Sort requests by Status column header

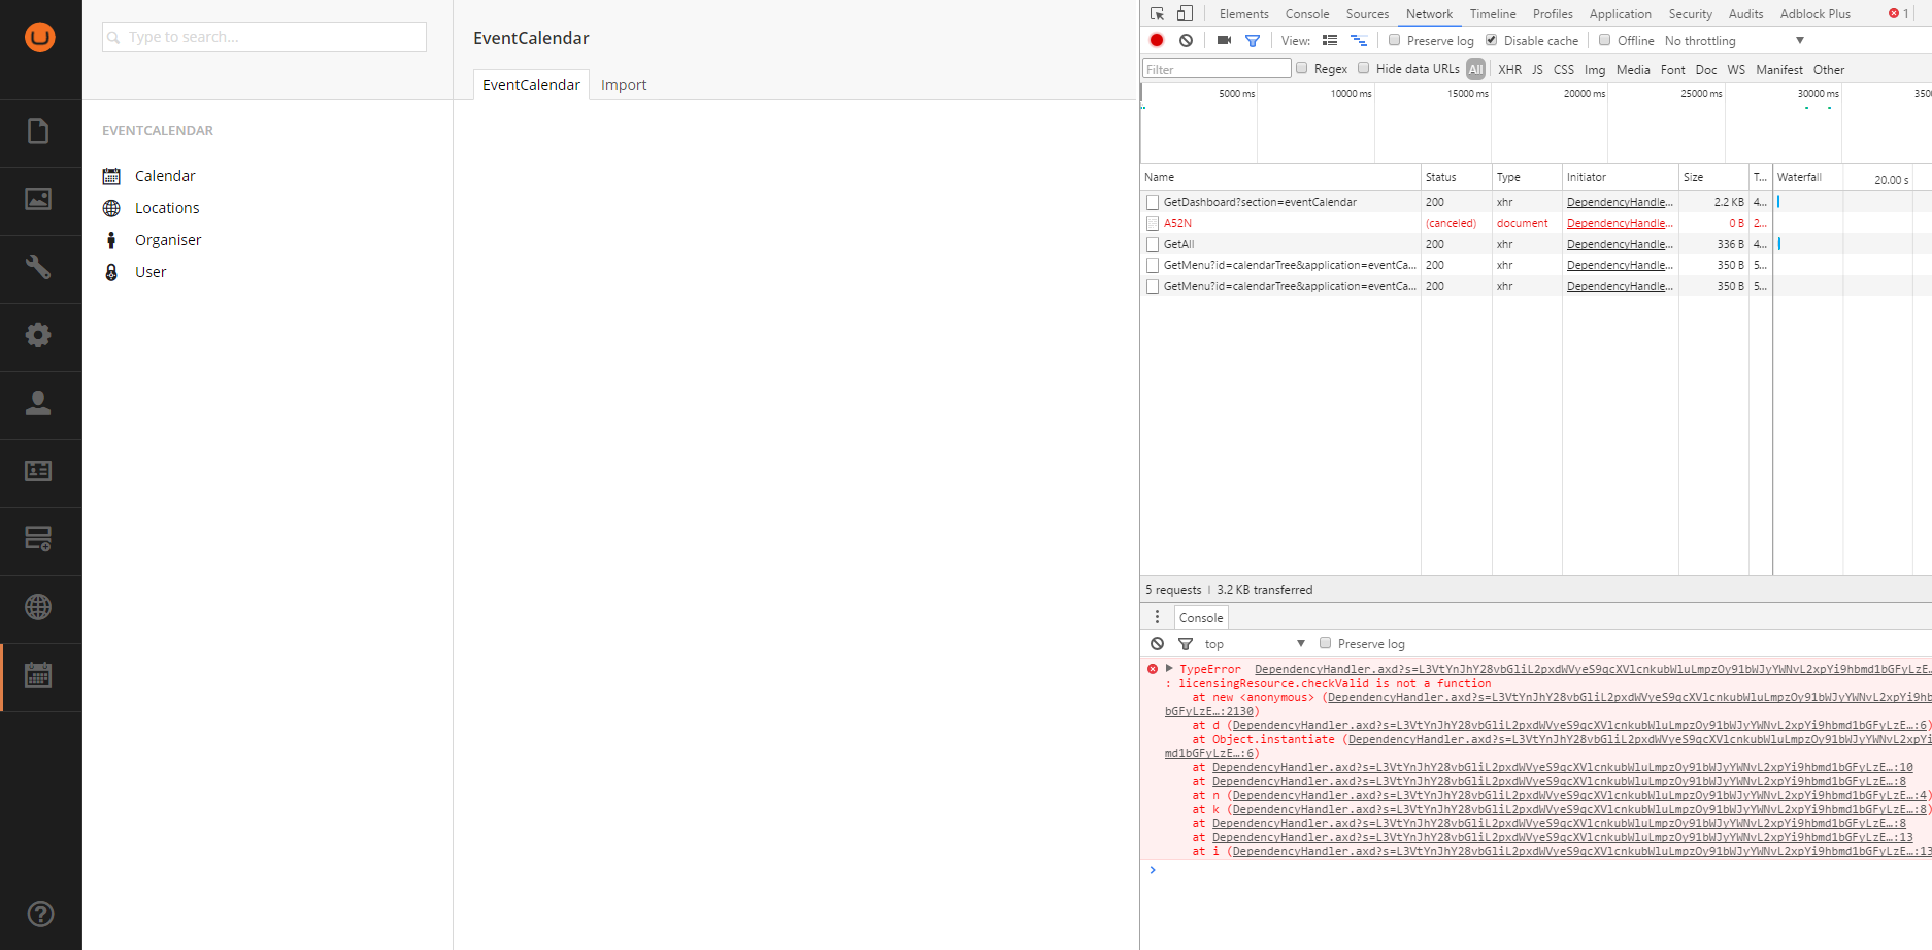[x=1456, y=177]
